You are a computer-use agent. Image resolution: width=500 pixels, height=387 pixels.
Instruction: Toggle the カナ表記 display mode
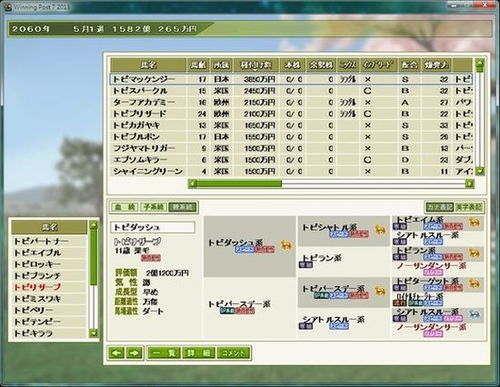pyautogui.click(x=439, y=207)
